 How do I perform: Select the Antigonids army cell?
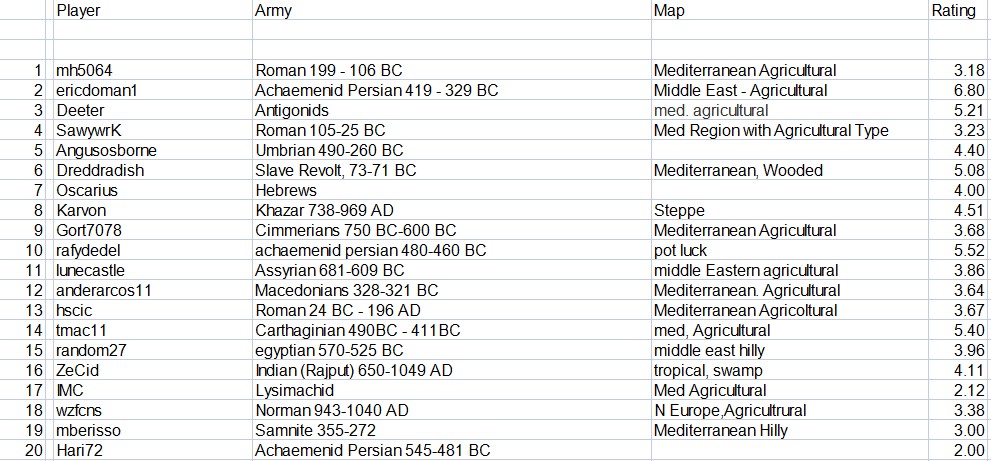[x=452, y=111]
